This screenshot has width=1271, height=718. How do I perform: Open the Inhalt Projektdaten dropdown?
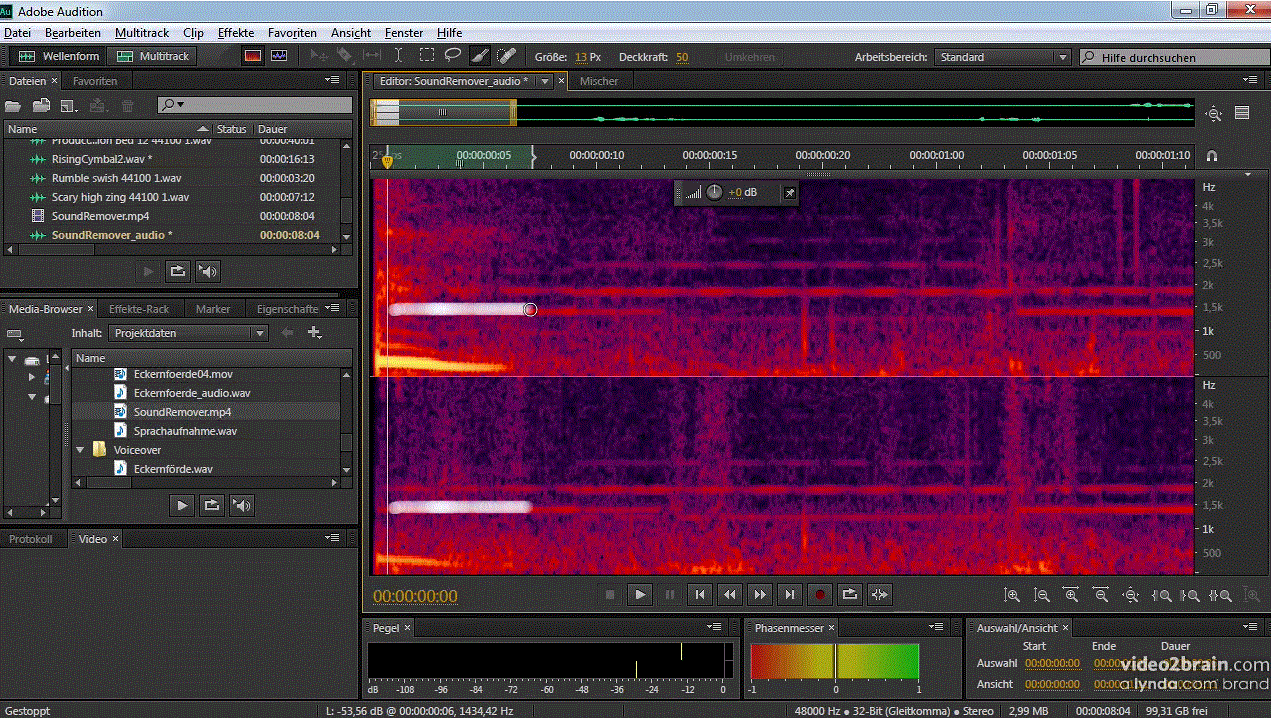(x=188, y=333)
